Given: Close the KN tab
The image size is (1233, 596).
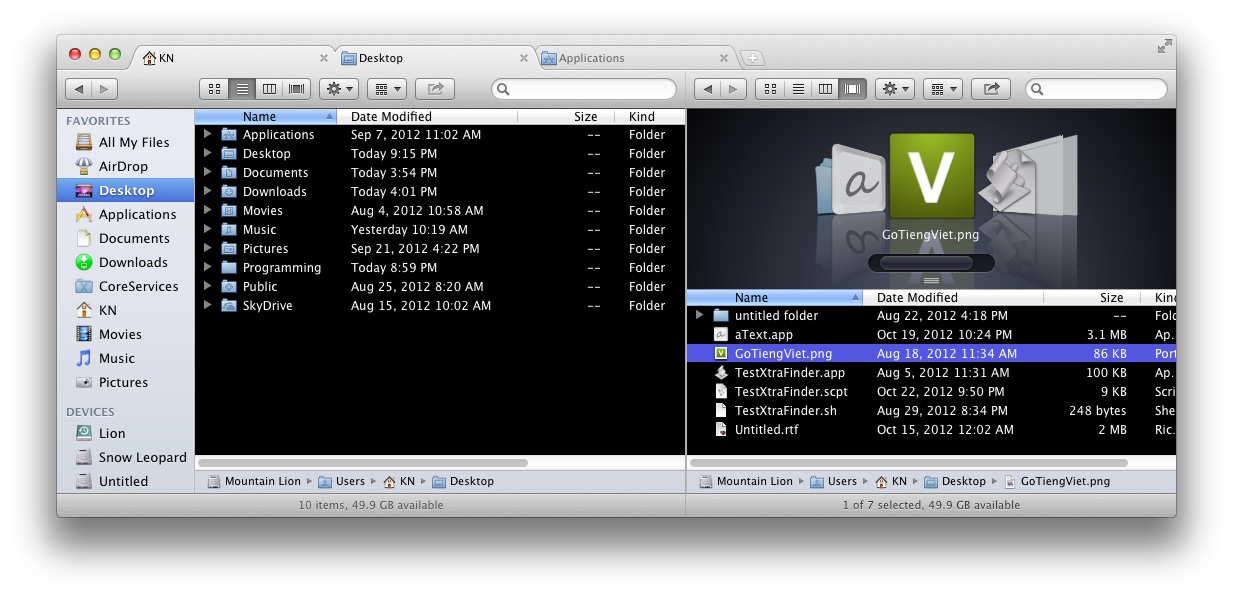Looking at the screenshot, I should [x=323, y=58].
